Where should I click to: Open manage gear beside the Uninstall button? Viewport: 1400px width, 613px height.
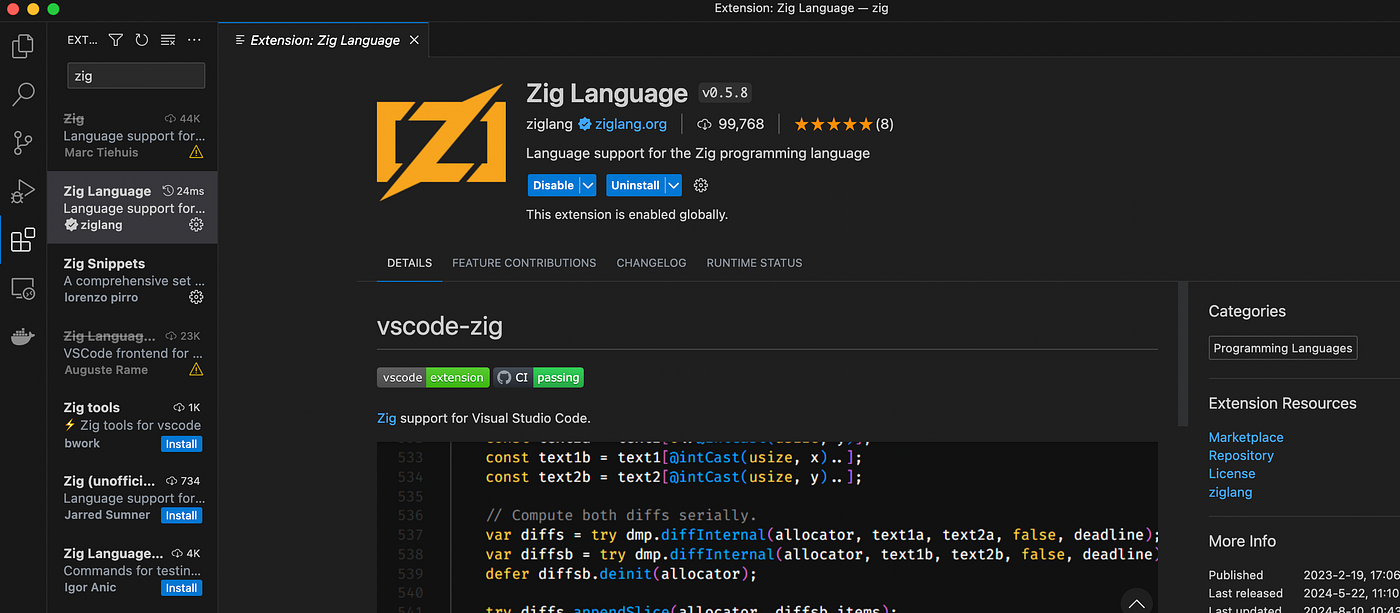[x=701, y=185]
